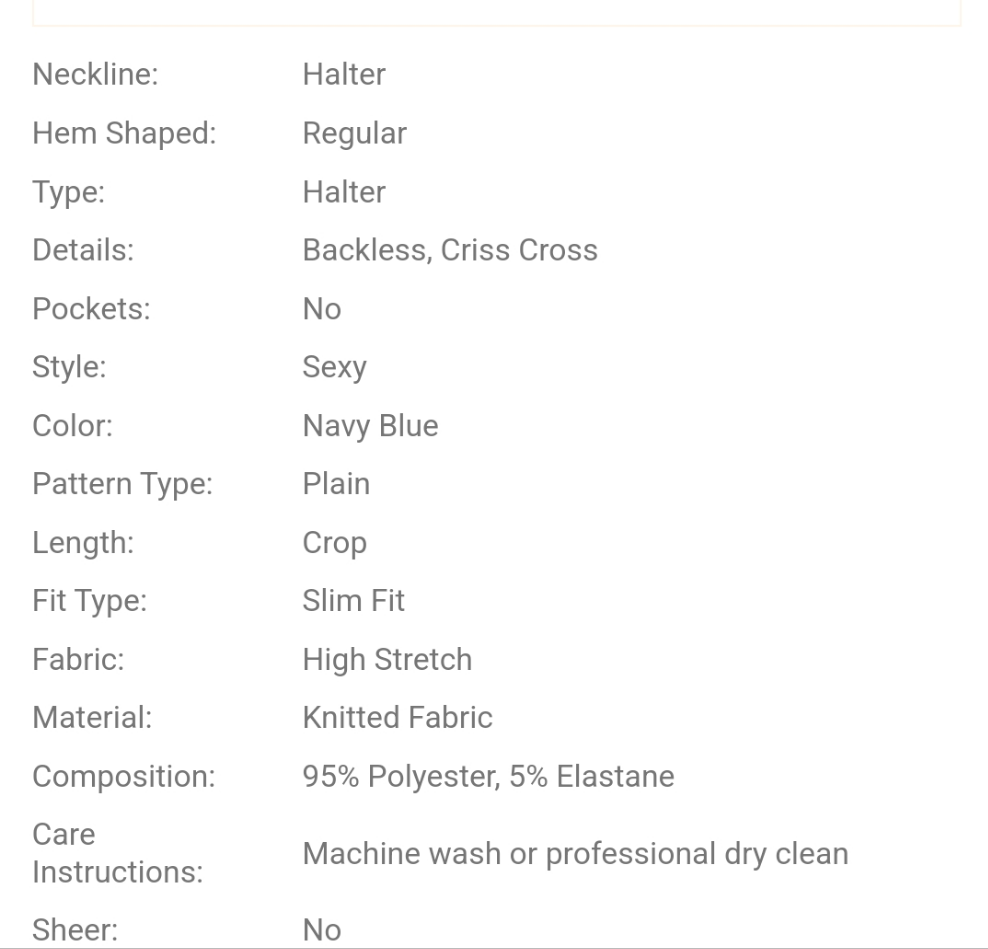Select the Halter value beside Neckline
988x949 pixels.
(344, 75)
